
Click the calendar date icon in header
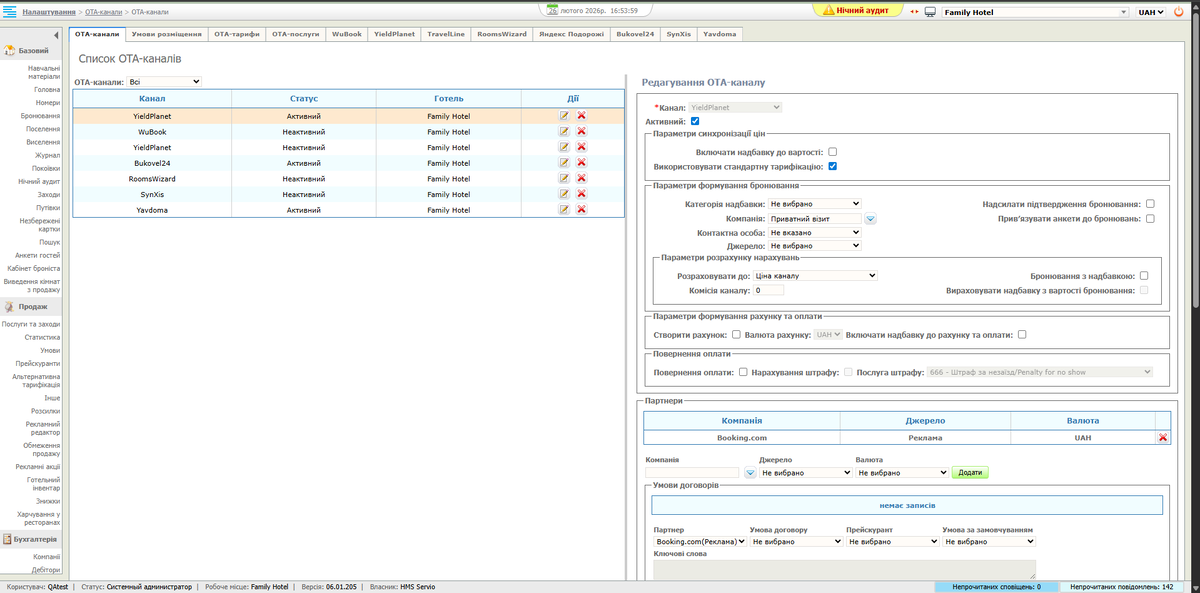point(550,10)
